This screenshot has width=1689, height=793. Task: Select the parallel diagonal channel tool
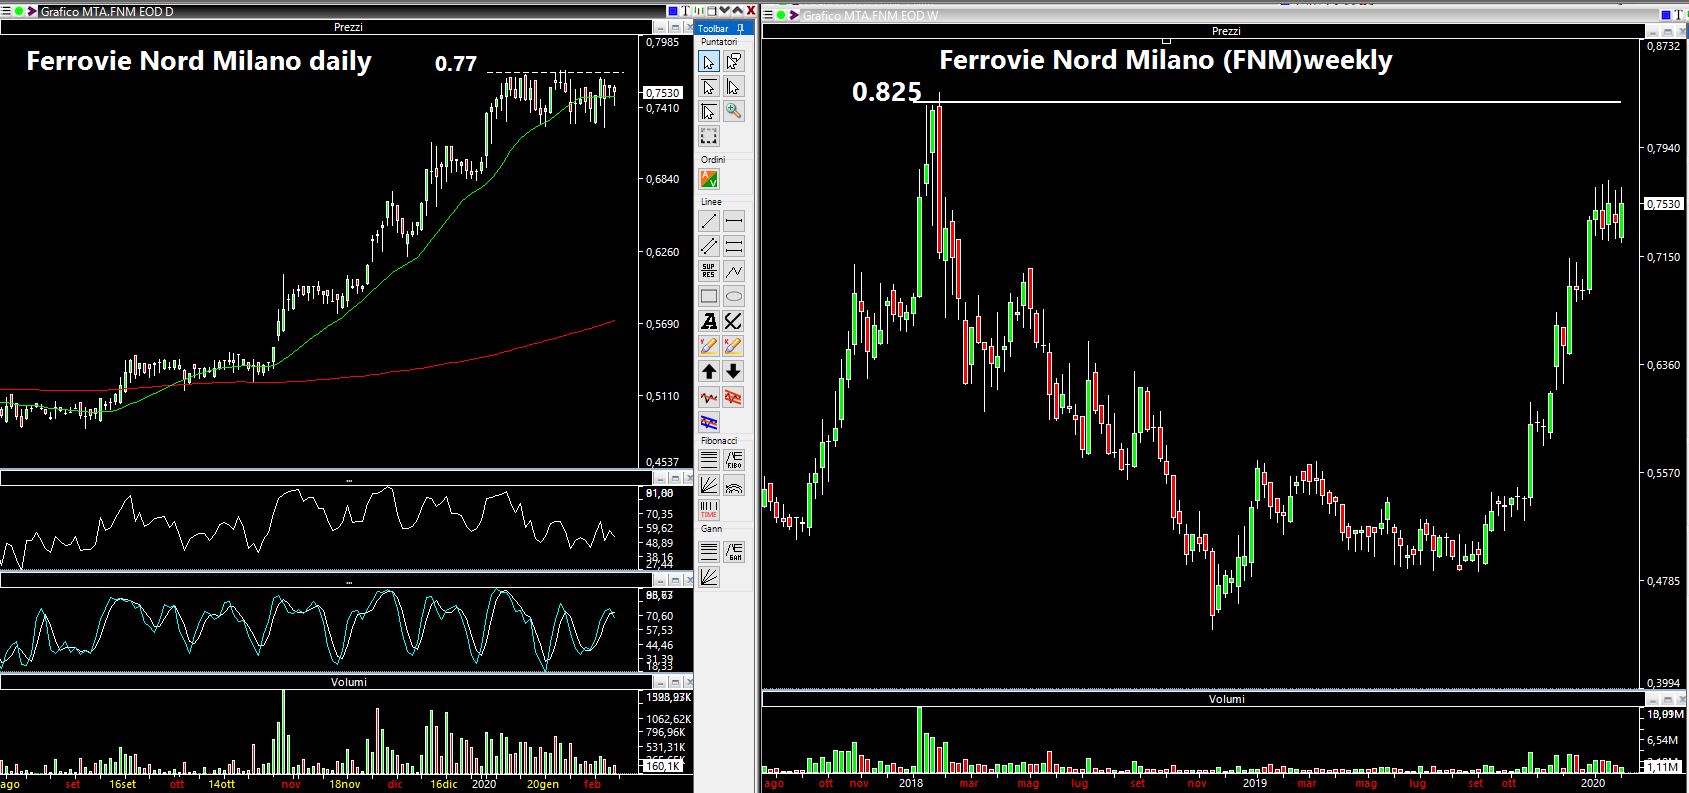709,246
